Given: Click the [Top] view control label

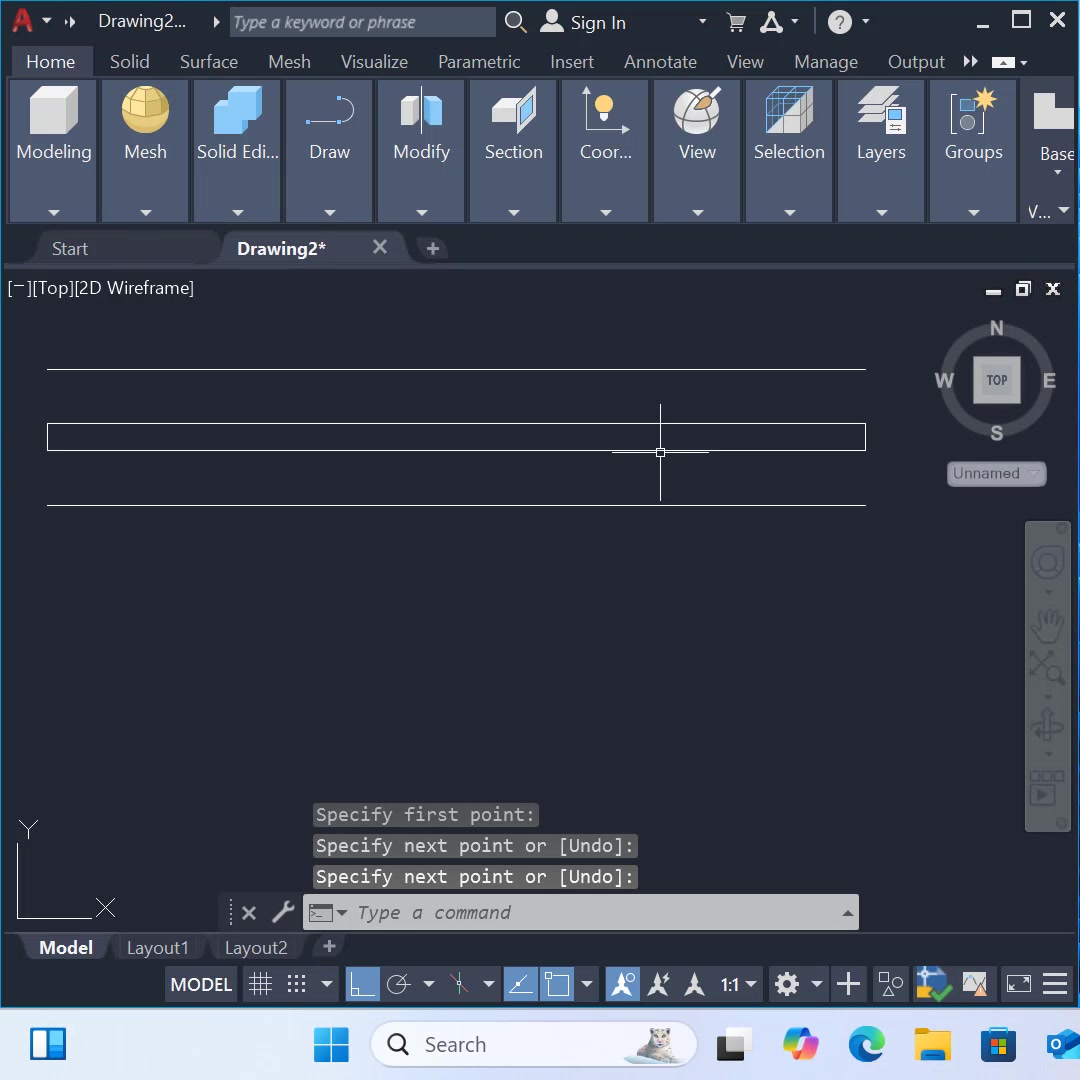Looking at the screenshot, I should [x=53, y=288].
